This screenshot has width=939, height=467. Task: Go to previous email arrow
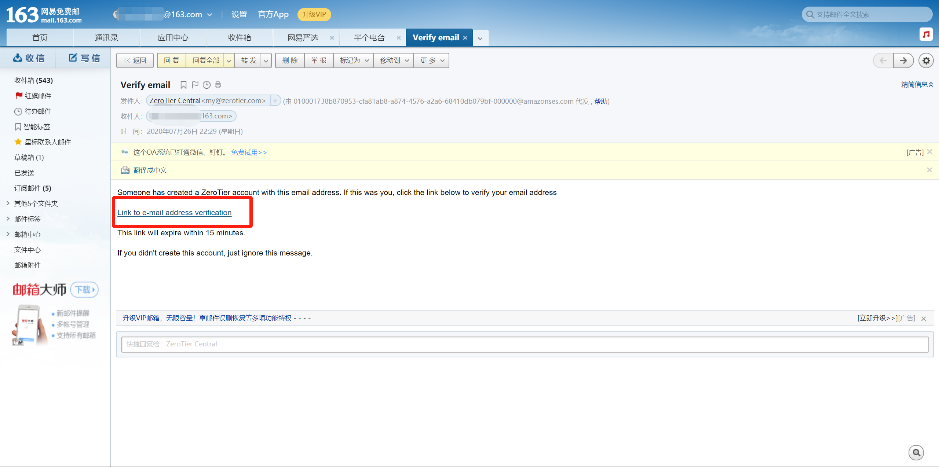click(x=883, y=60)
